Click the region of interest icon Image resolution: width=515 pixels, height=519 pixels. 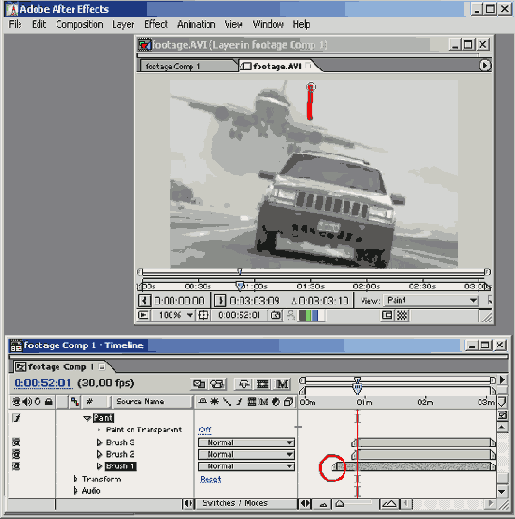pyautogui.click(x=387, y=315)
